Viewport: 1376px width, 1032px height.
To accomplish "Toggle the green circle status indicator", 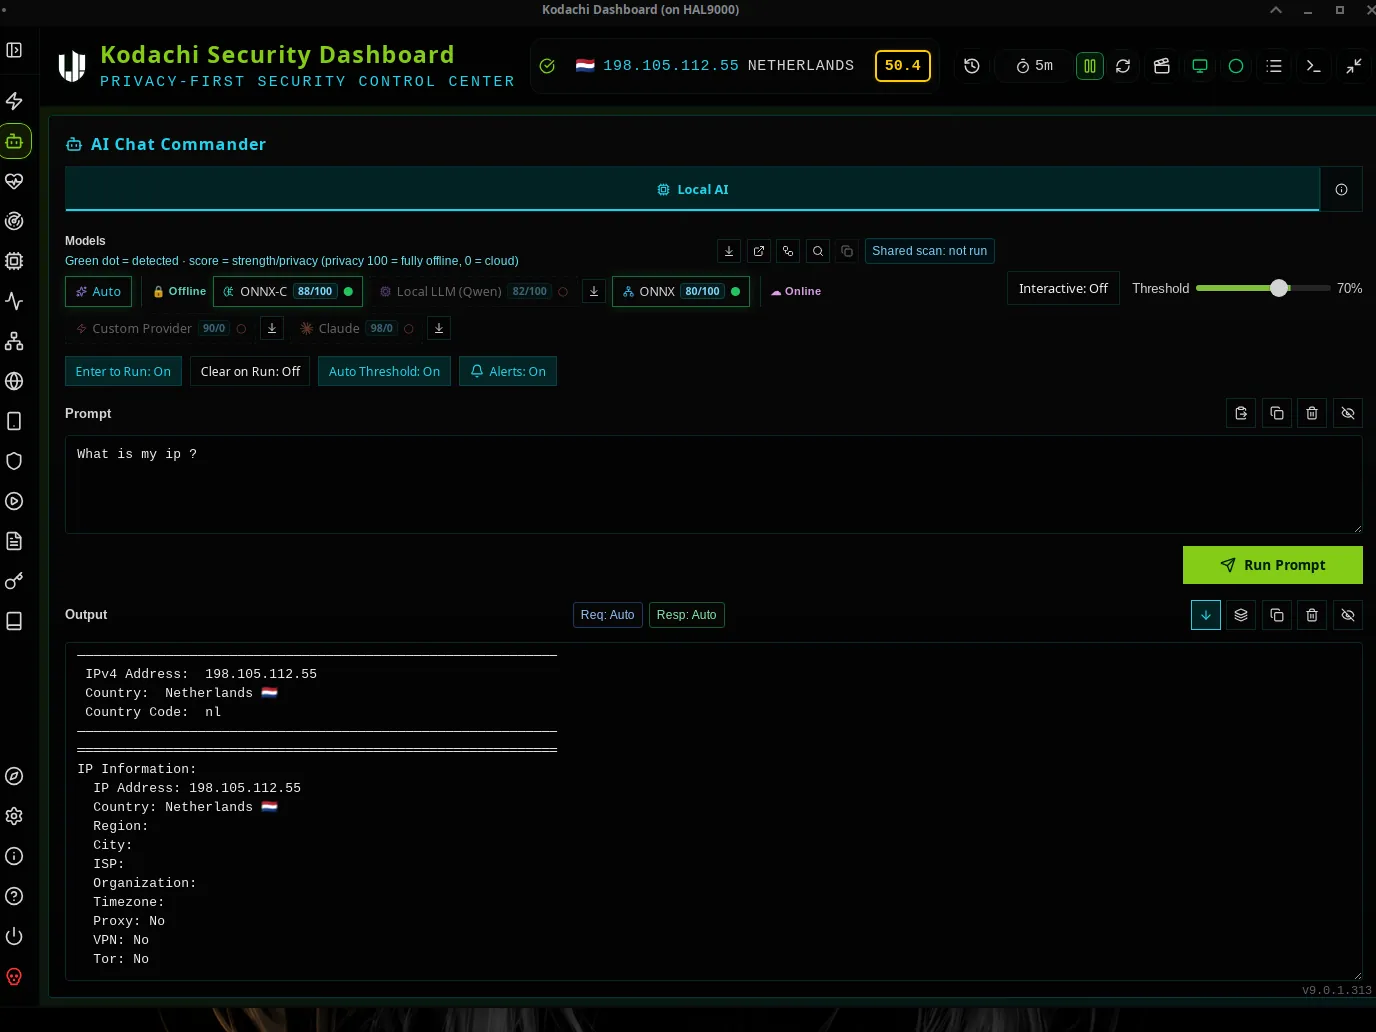I will click(1236, 66).
